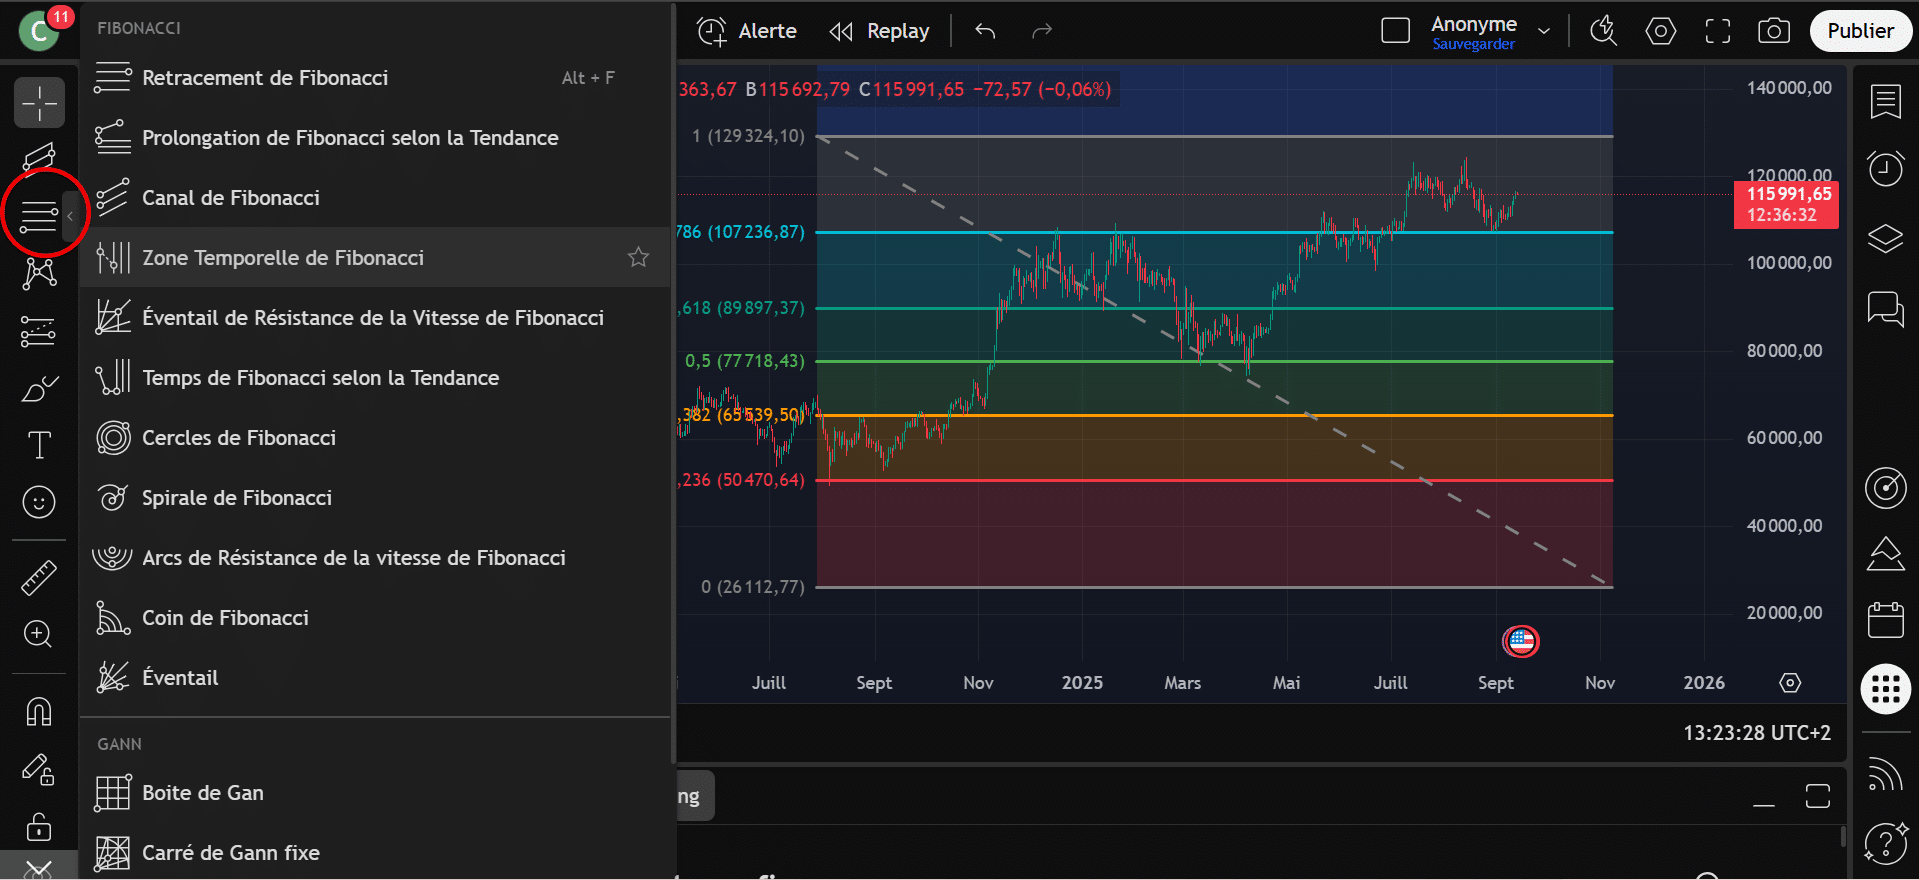Open the calendar panel in right sidebar

[x=1885, y=620]
